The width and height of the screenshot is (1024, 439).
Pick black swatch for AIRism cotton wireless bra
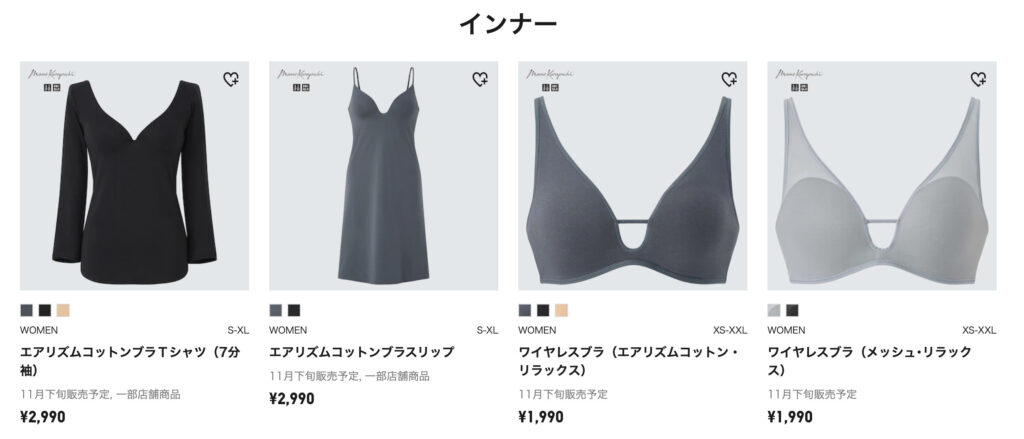click(x=543, y=310)
